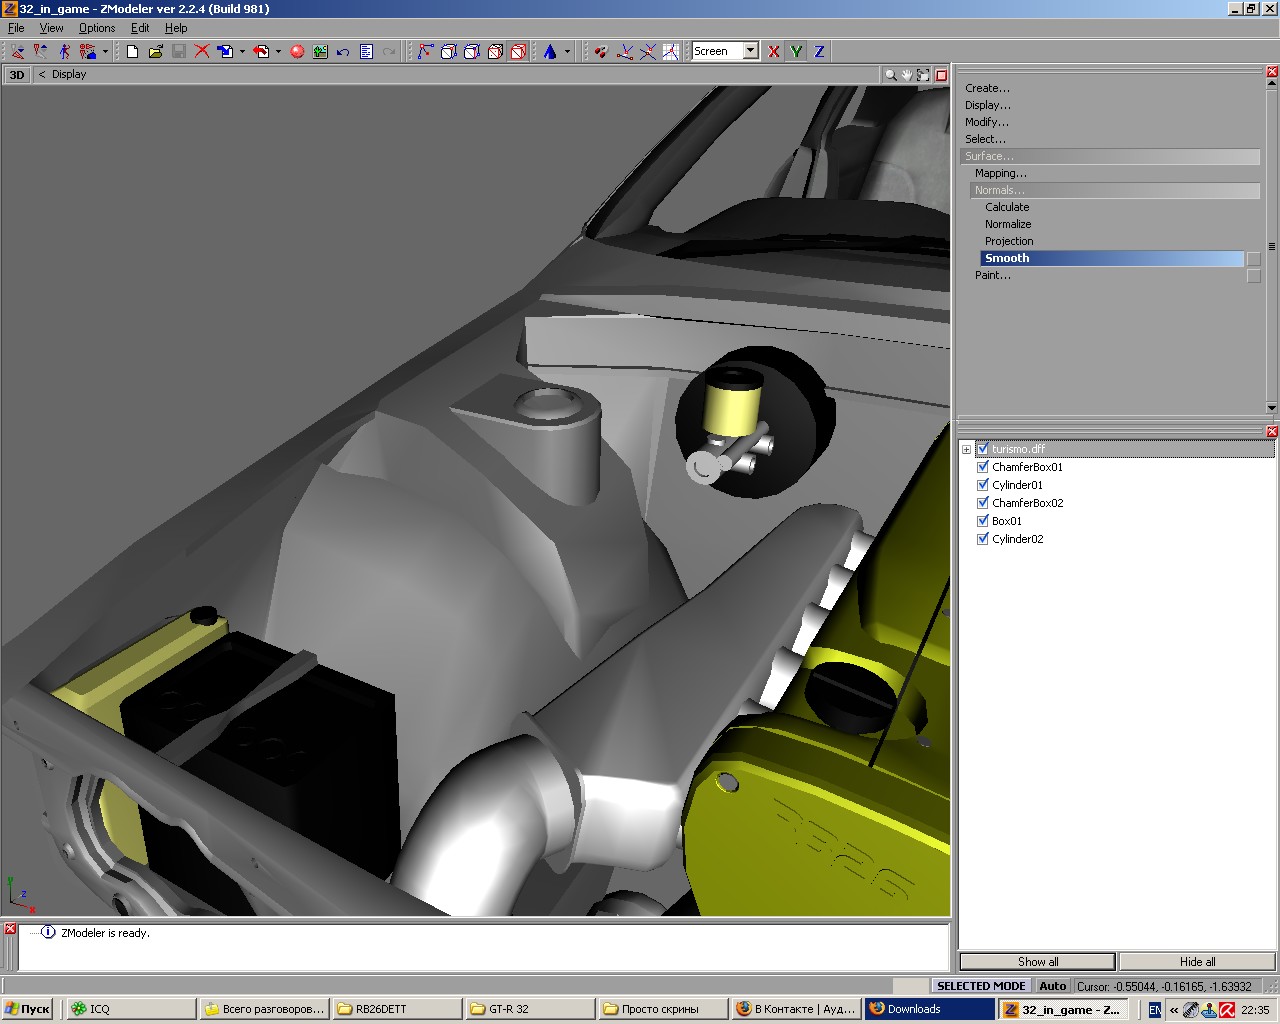Click the Zoom extents icon in viewport
This screenshot has height=1024, width=1280.
coord(924,74)
